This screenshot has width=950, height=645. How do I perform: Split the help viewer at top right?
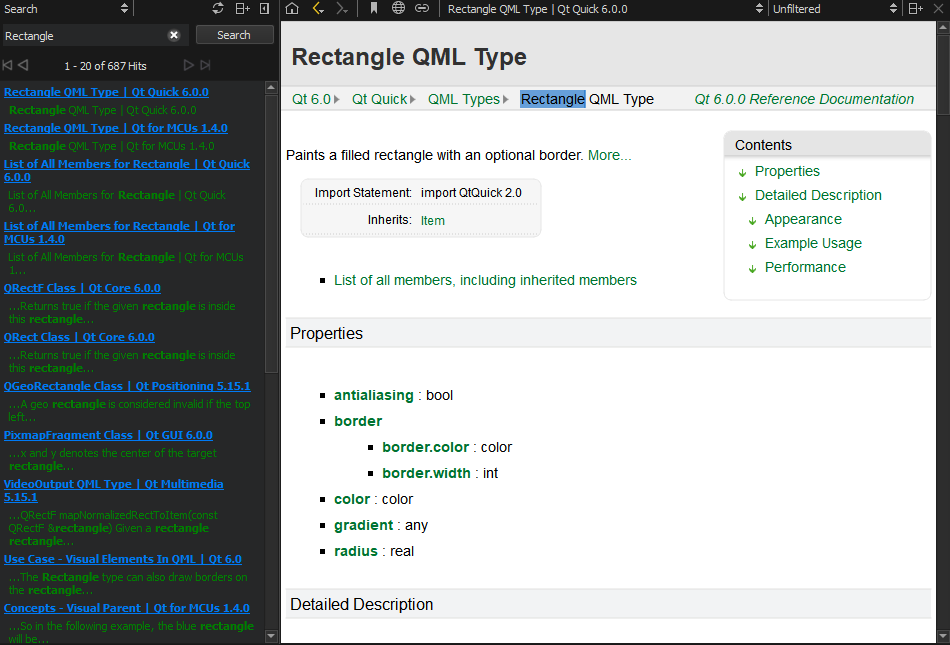pos(914,9)
